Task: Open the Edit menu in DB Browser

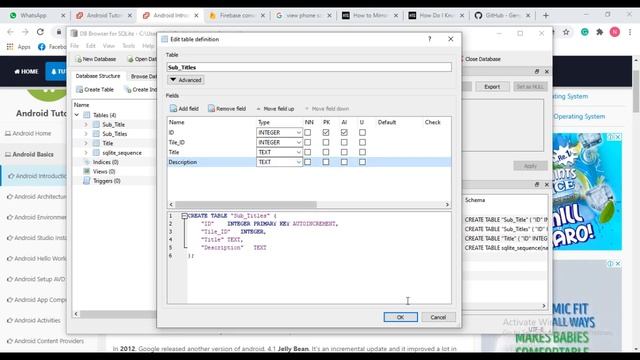Action: coord(91,46)
